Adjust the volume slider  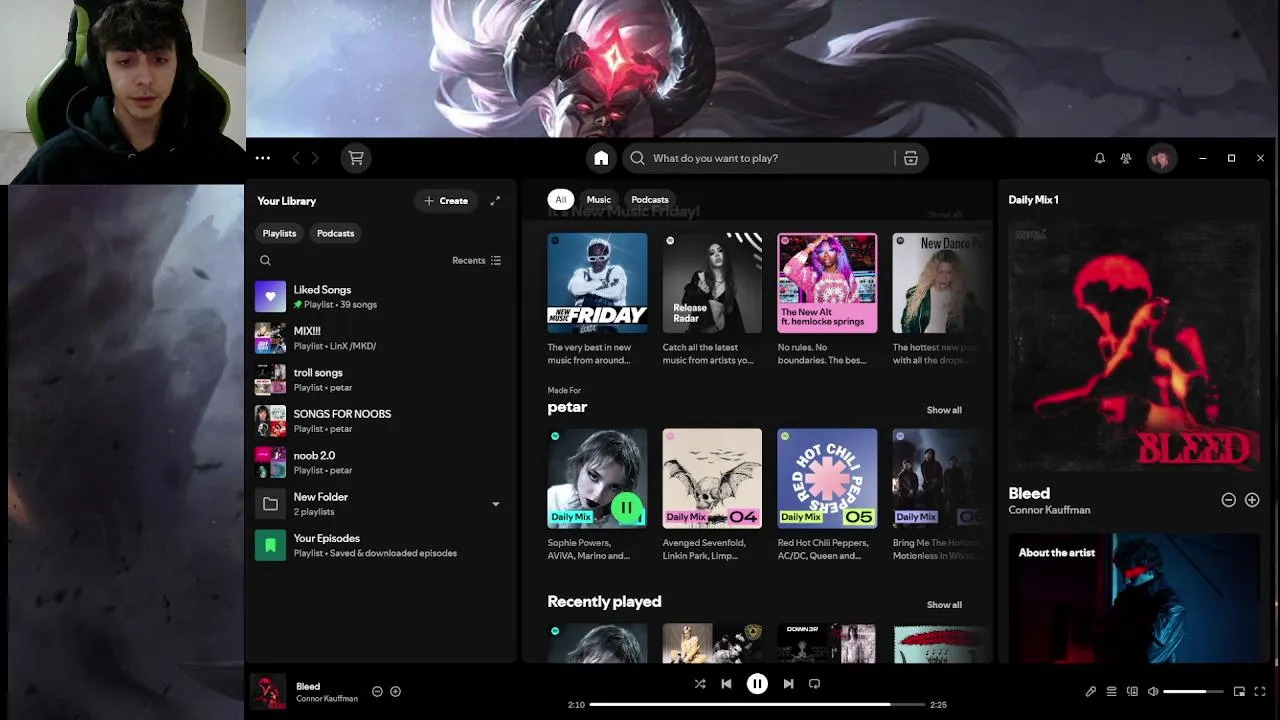(x=1194, y=691)
